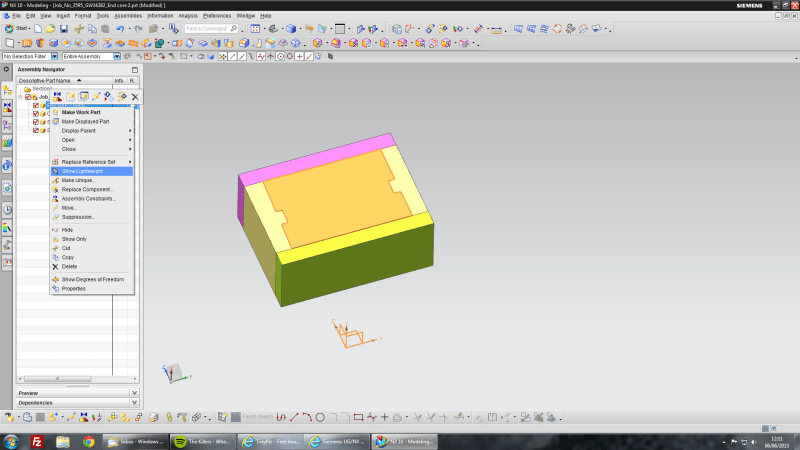Click the view triad cube in viewport corner
Viewport: 800px width, 450px height.
tap(174, 372)
